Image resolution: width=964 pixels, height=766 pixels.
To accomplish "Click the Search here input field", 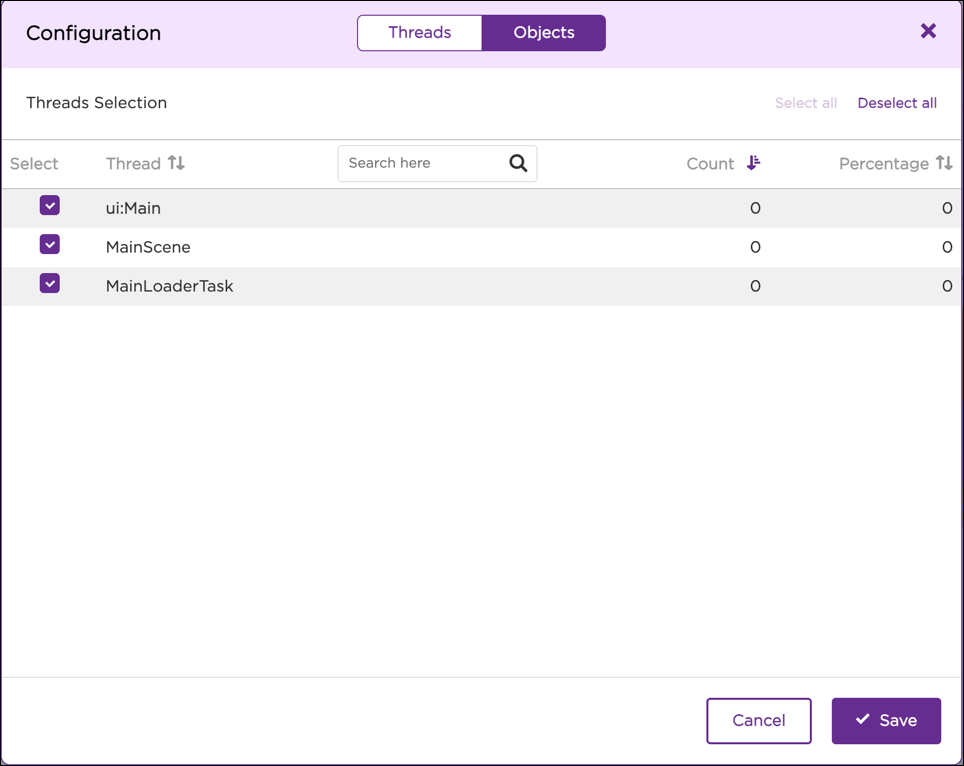I will [x=420, y=163].
